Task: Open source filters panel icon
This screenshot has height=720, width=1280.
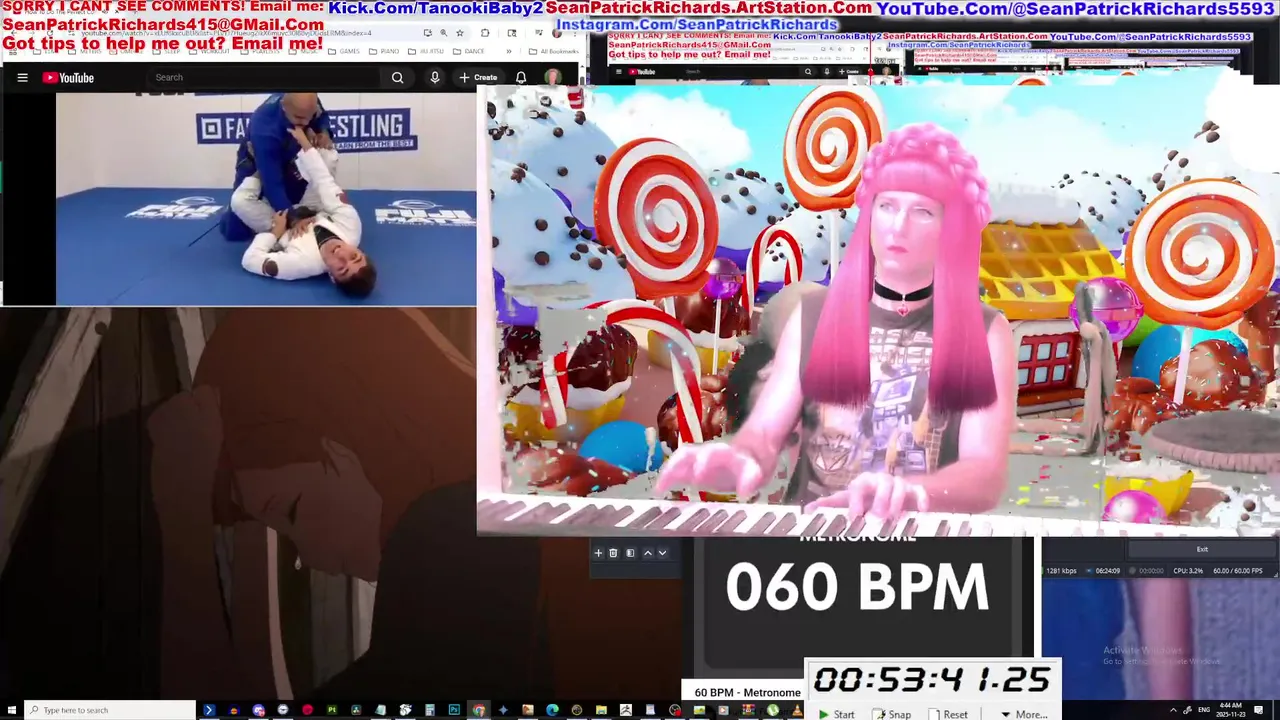Action: (630, 553)
